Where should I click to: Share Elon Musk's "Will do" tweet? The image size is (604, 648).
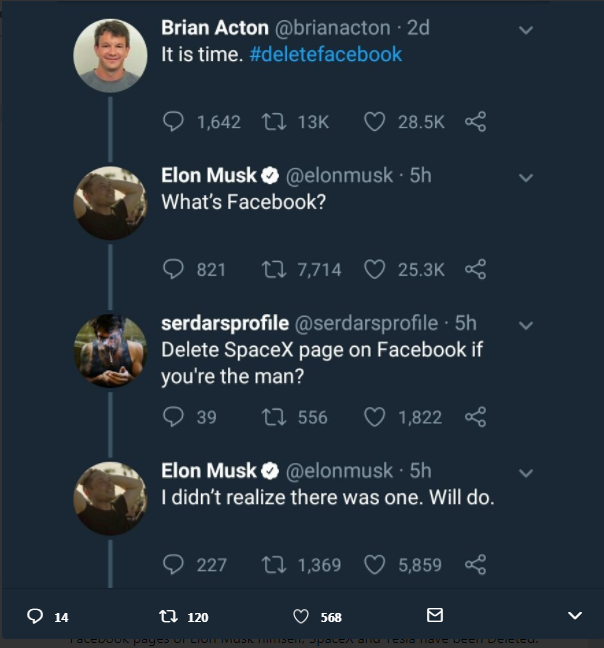(476, 564)
